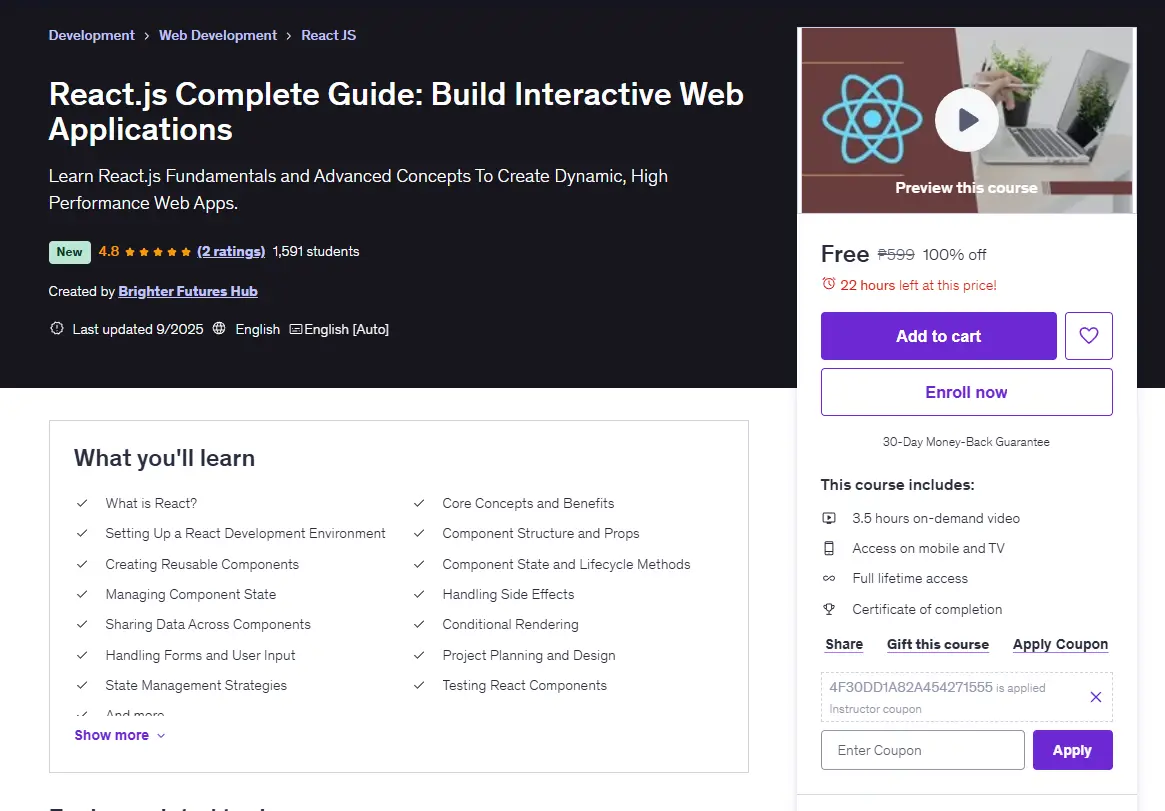Click the checkmark beside Conditional Rendering
Image resolution: width=1165 pixels, height=811 pixels.
419,624
